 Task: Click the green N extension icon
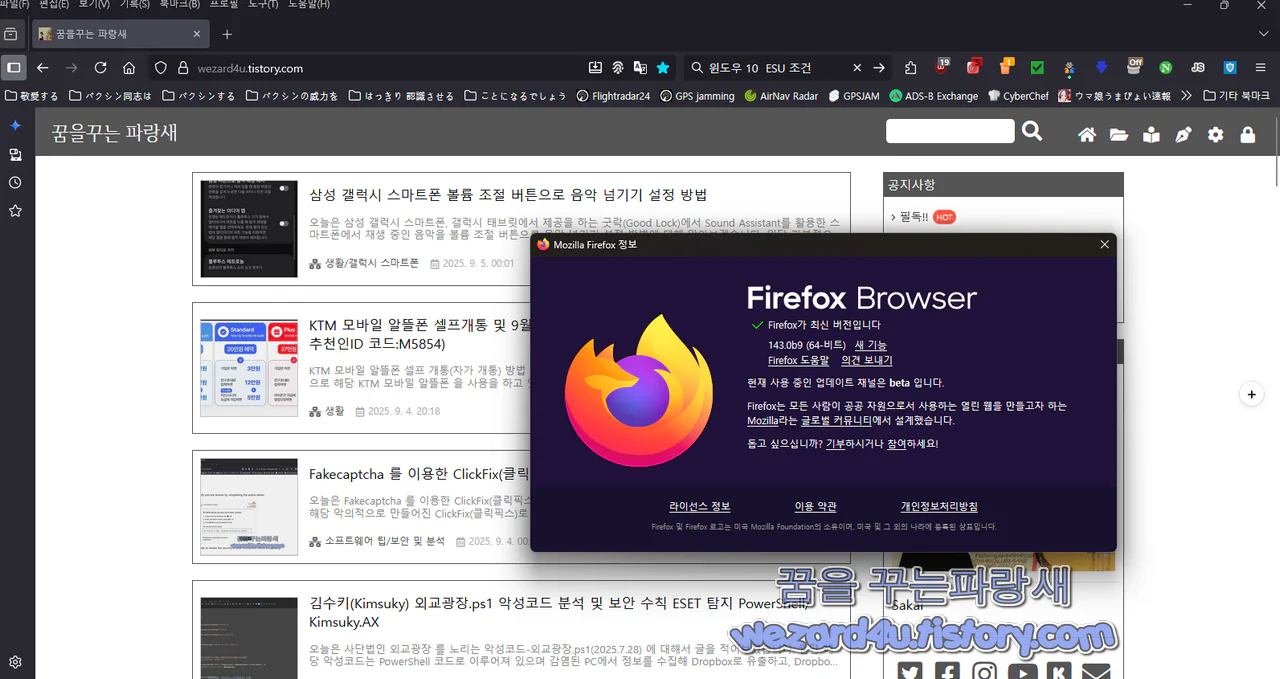tap(1165, 68)
